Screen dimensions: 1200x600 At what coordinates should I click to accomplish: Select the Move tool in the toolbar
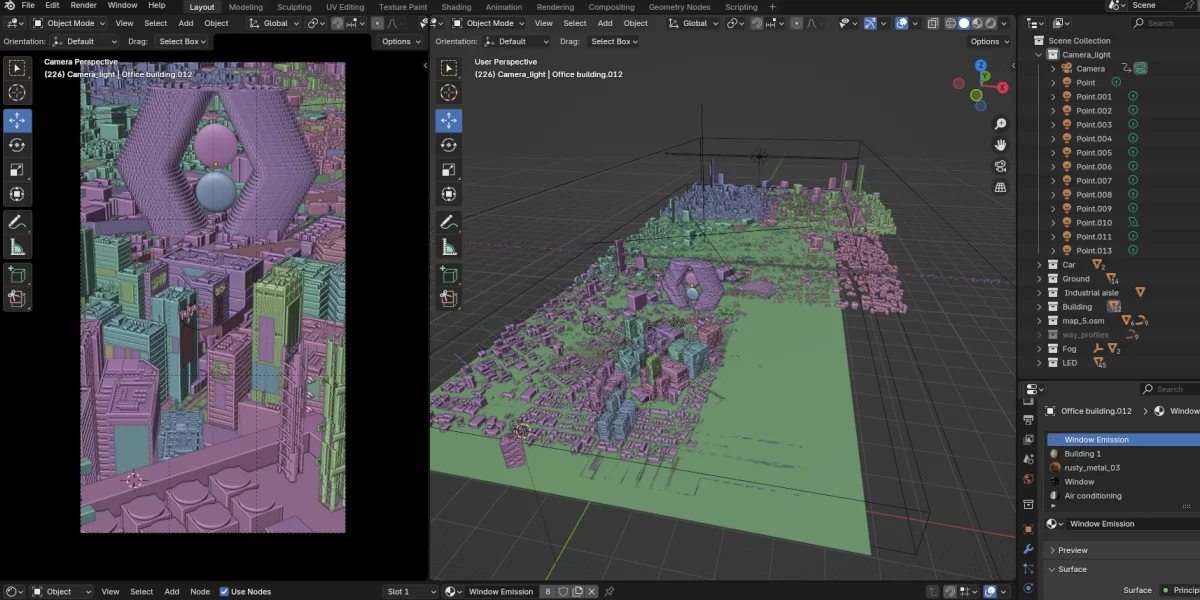[16, 118]
